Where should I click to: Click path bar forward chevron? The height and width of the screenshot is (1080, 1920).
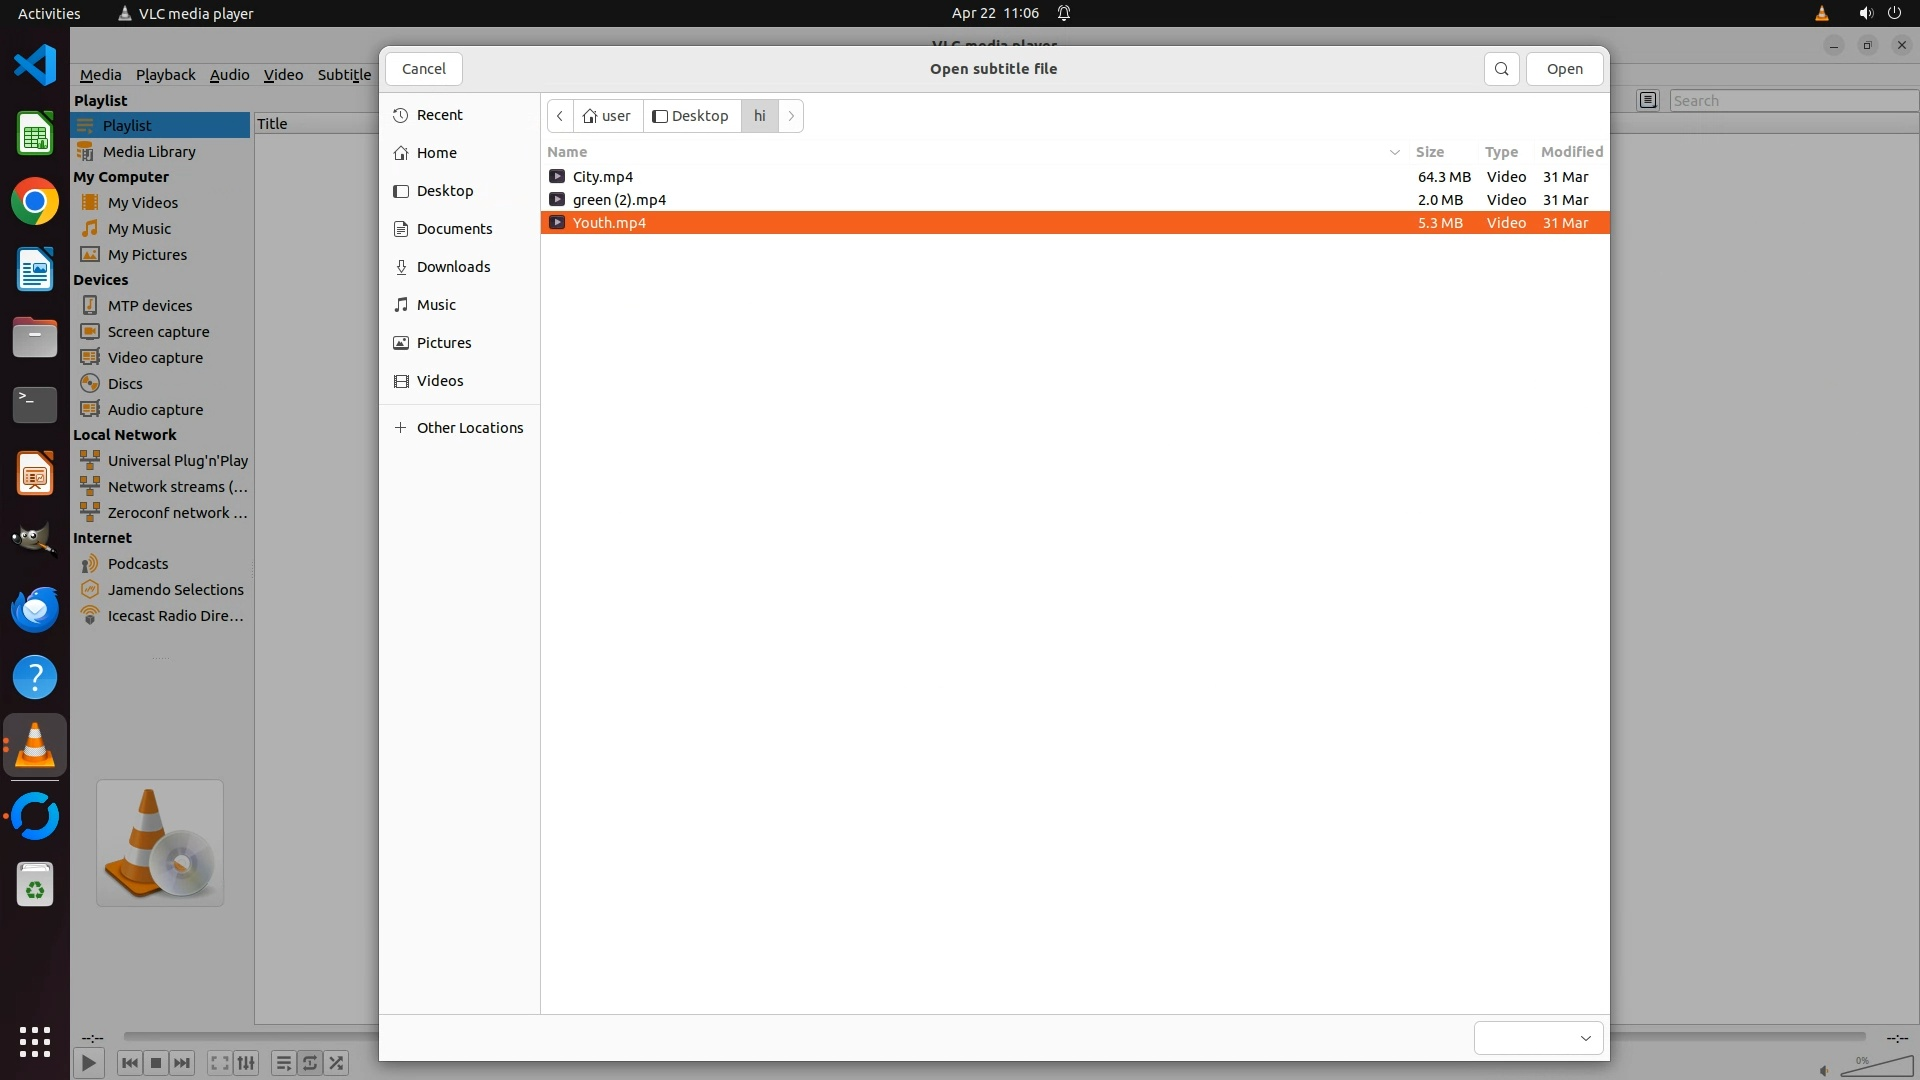[x=791, y=116]
